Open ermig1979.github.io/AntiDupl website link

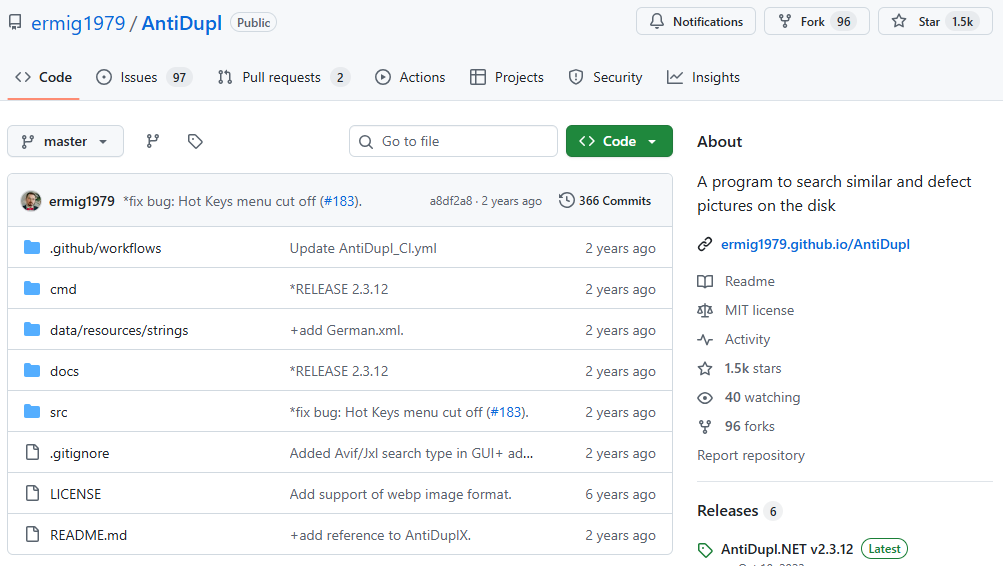point(815,244)
